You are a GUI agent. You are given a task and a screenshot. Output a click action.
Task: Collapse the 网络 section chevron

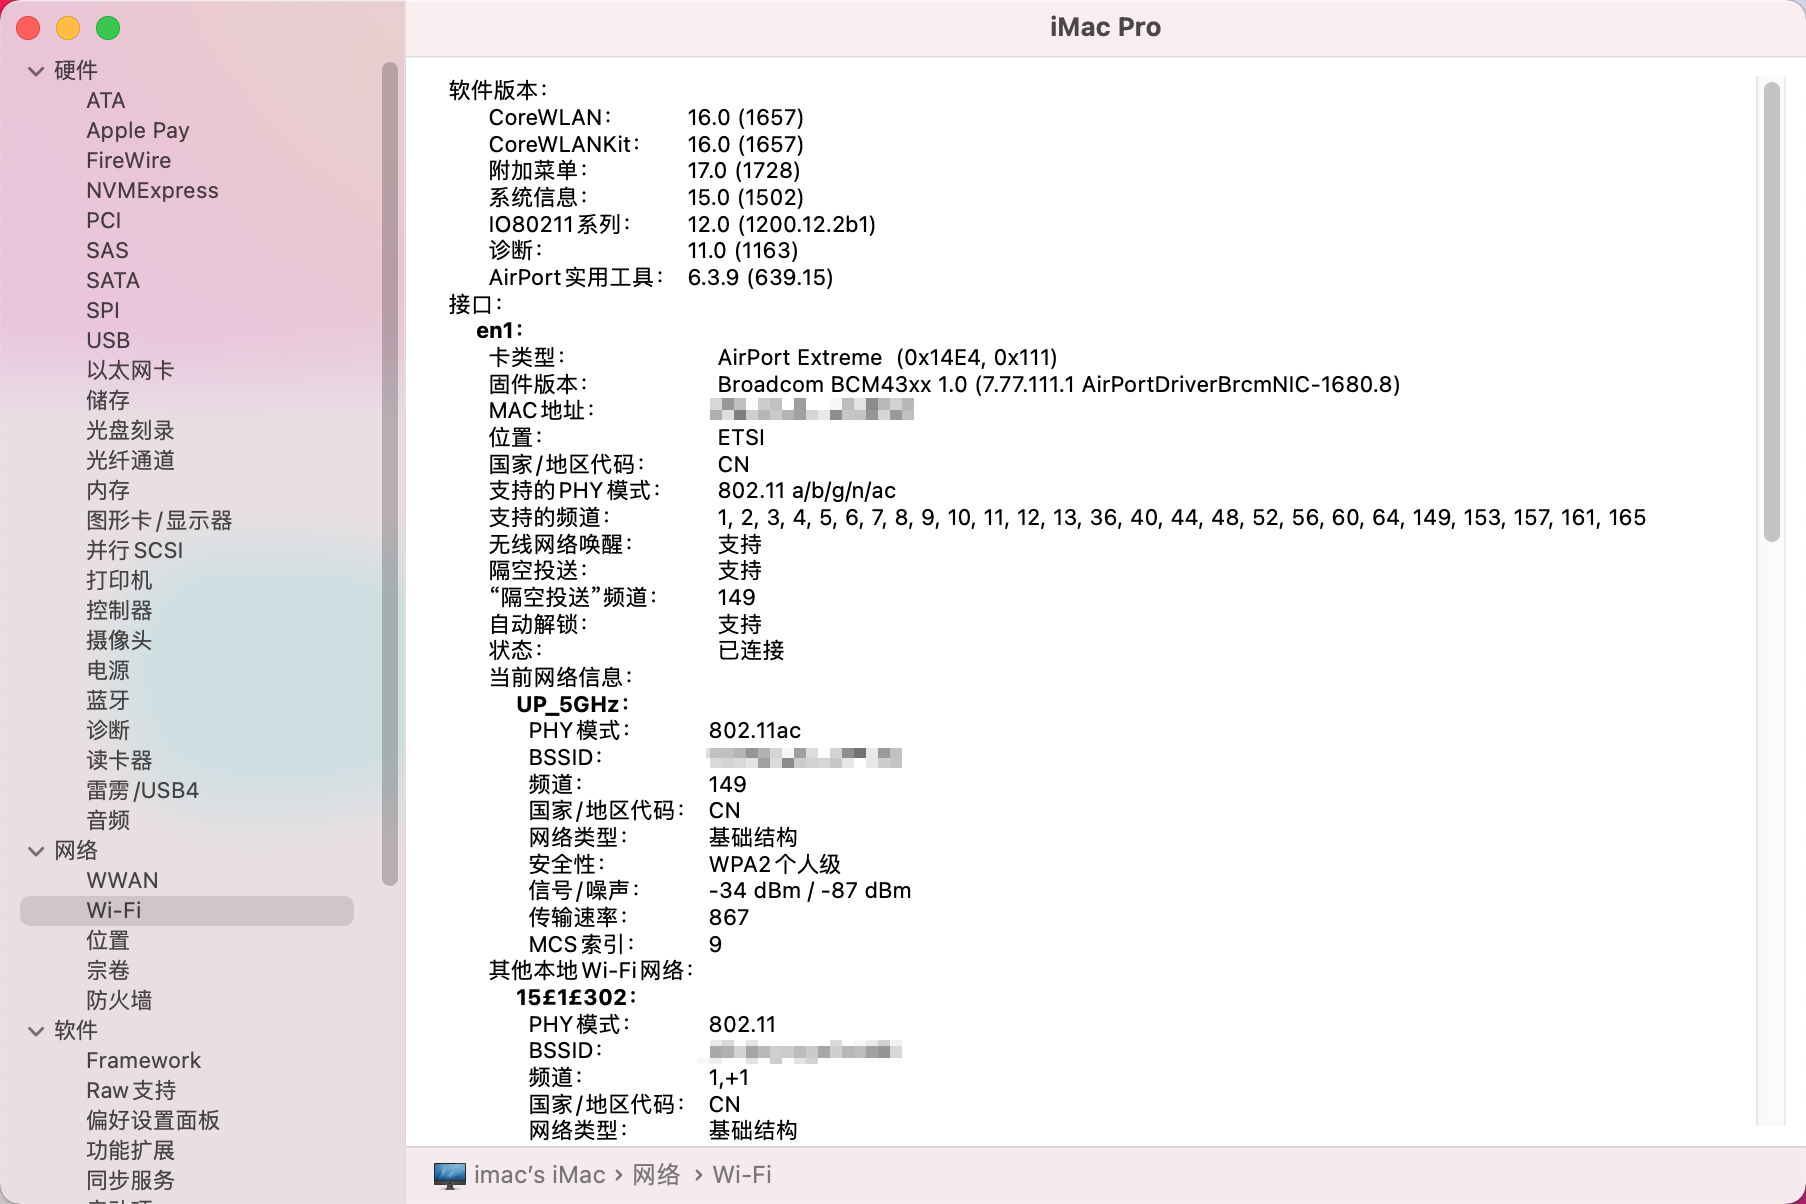(36, 851)
